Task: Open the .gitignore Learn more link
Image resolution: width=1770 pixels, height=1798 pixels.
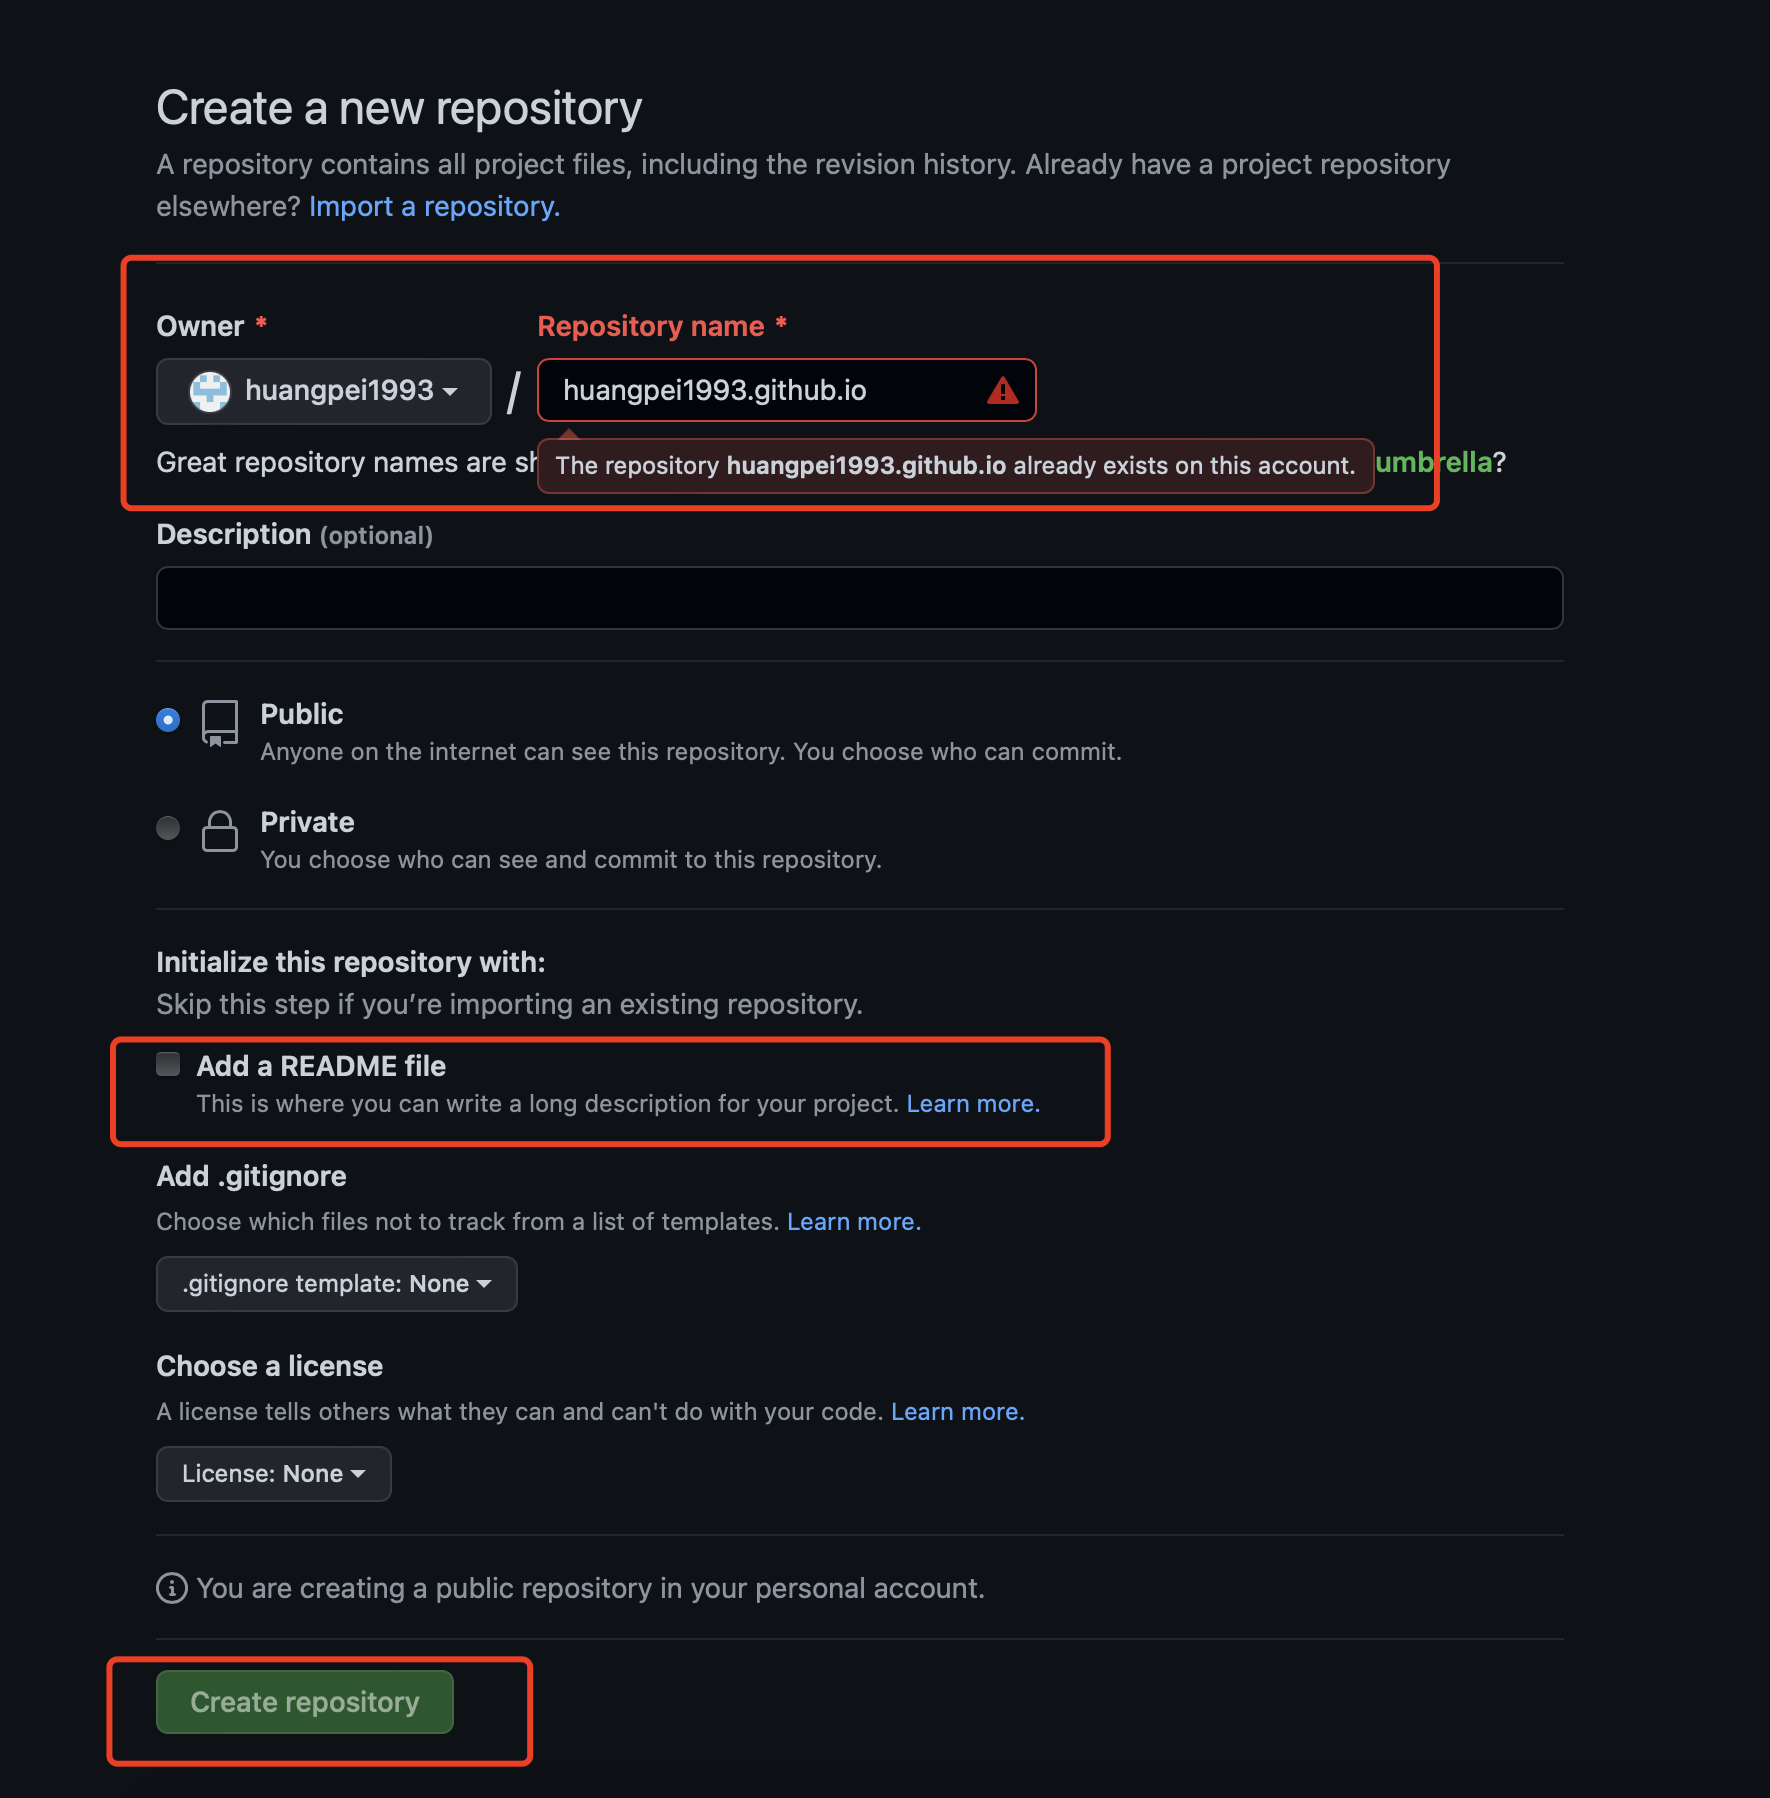Action: [x=853, y=1222]
